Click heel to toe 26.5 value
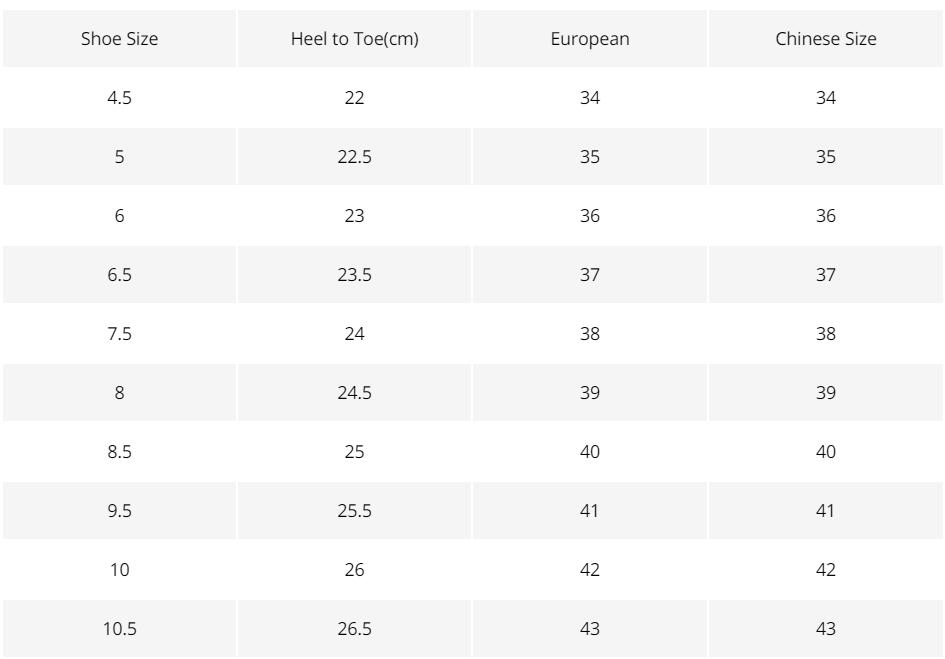This screenshot has height=659, width=945. point(354,629)
